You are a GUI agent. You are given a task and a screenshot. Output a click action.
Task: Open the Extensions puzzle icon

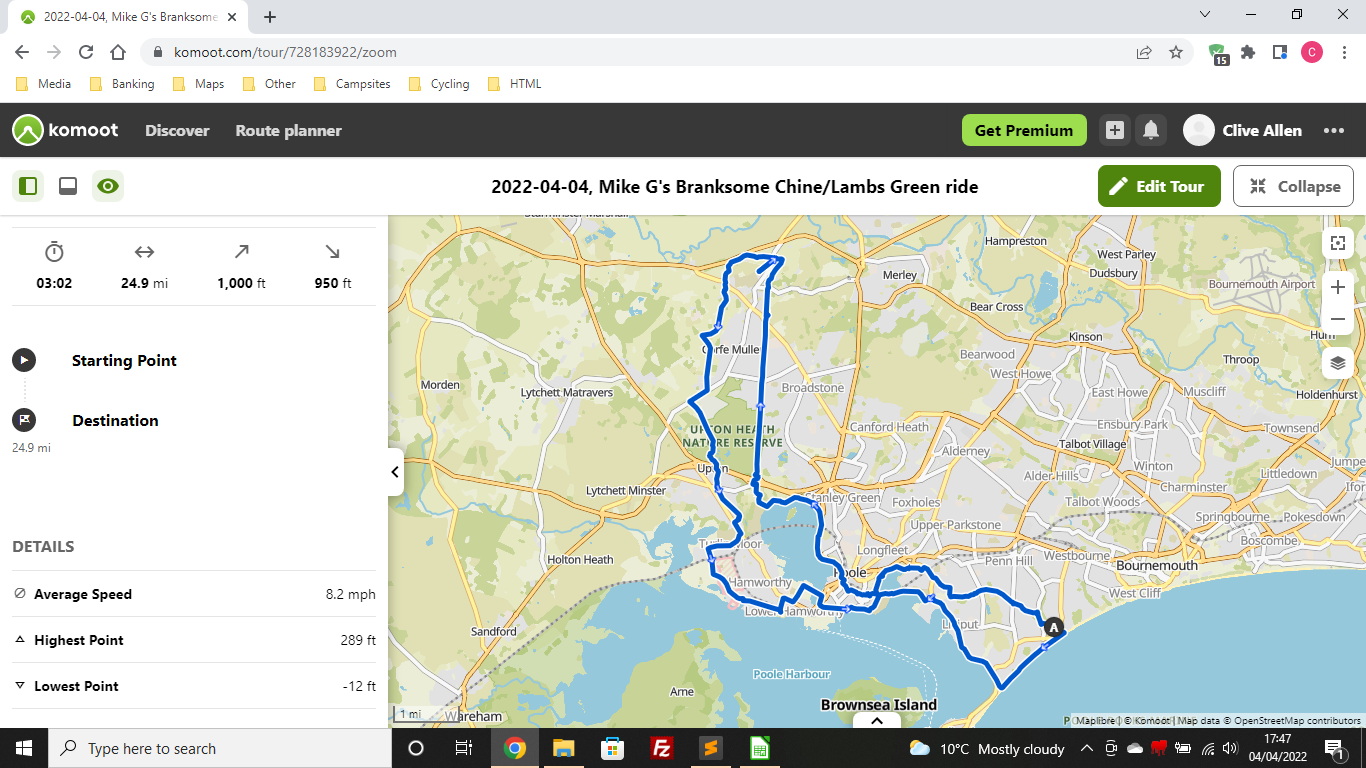click(x=1248, y=52)
